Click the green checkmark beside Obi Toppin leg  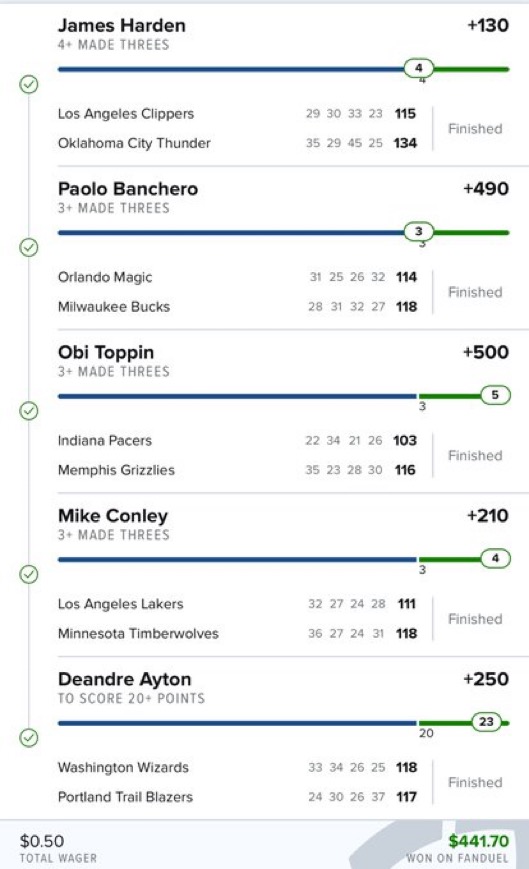tap(29, 411)
